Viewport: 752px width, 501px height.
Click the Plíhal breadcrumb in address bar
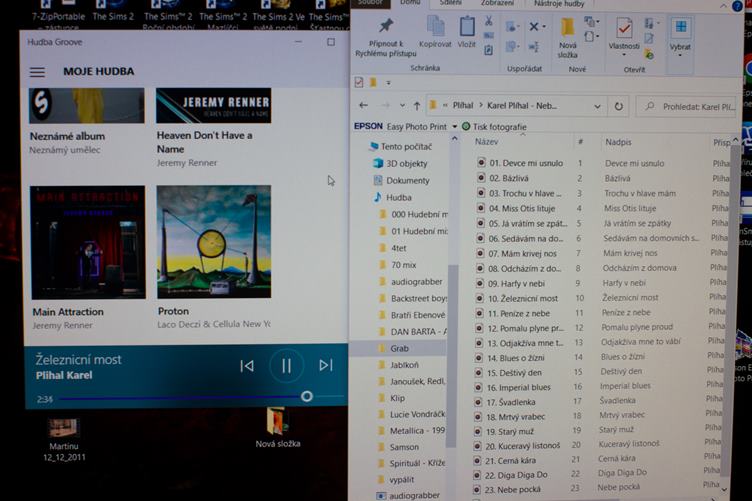(463, 105)
